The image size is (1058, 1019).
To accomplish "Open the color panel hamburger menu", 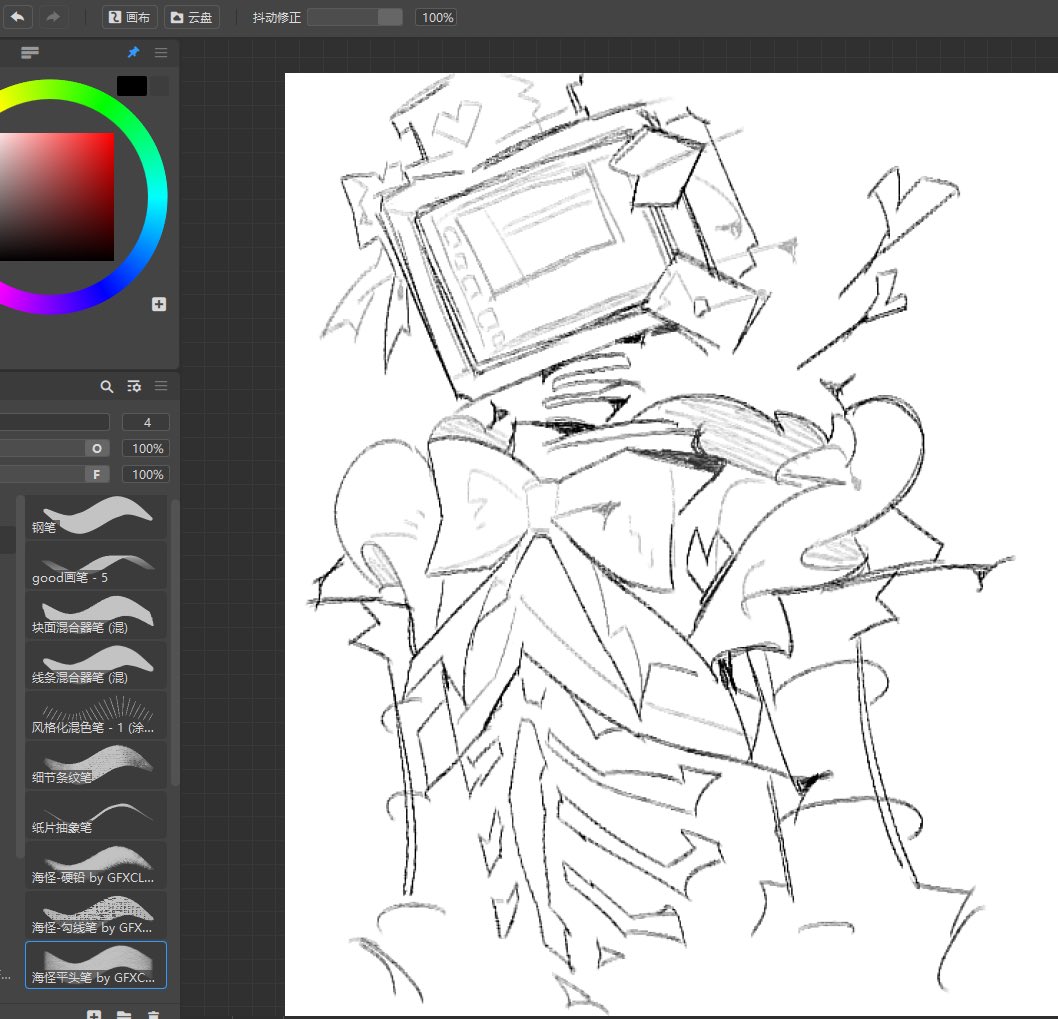I will 161,53.
